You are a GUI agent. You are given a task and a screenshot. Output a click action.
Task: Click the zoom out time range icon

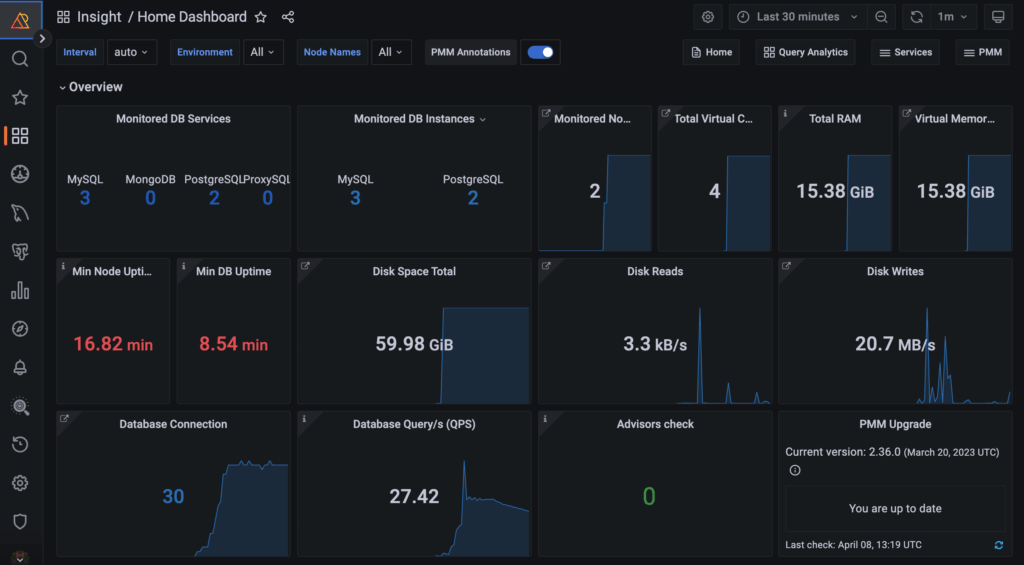pos(881,17)
